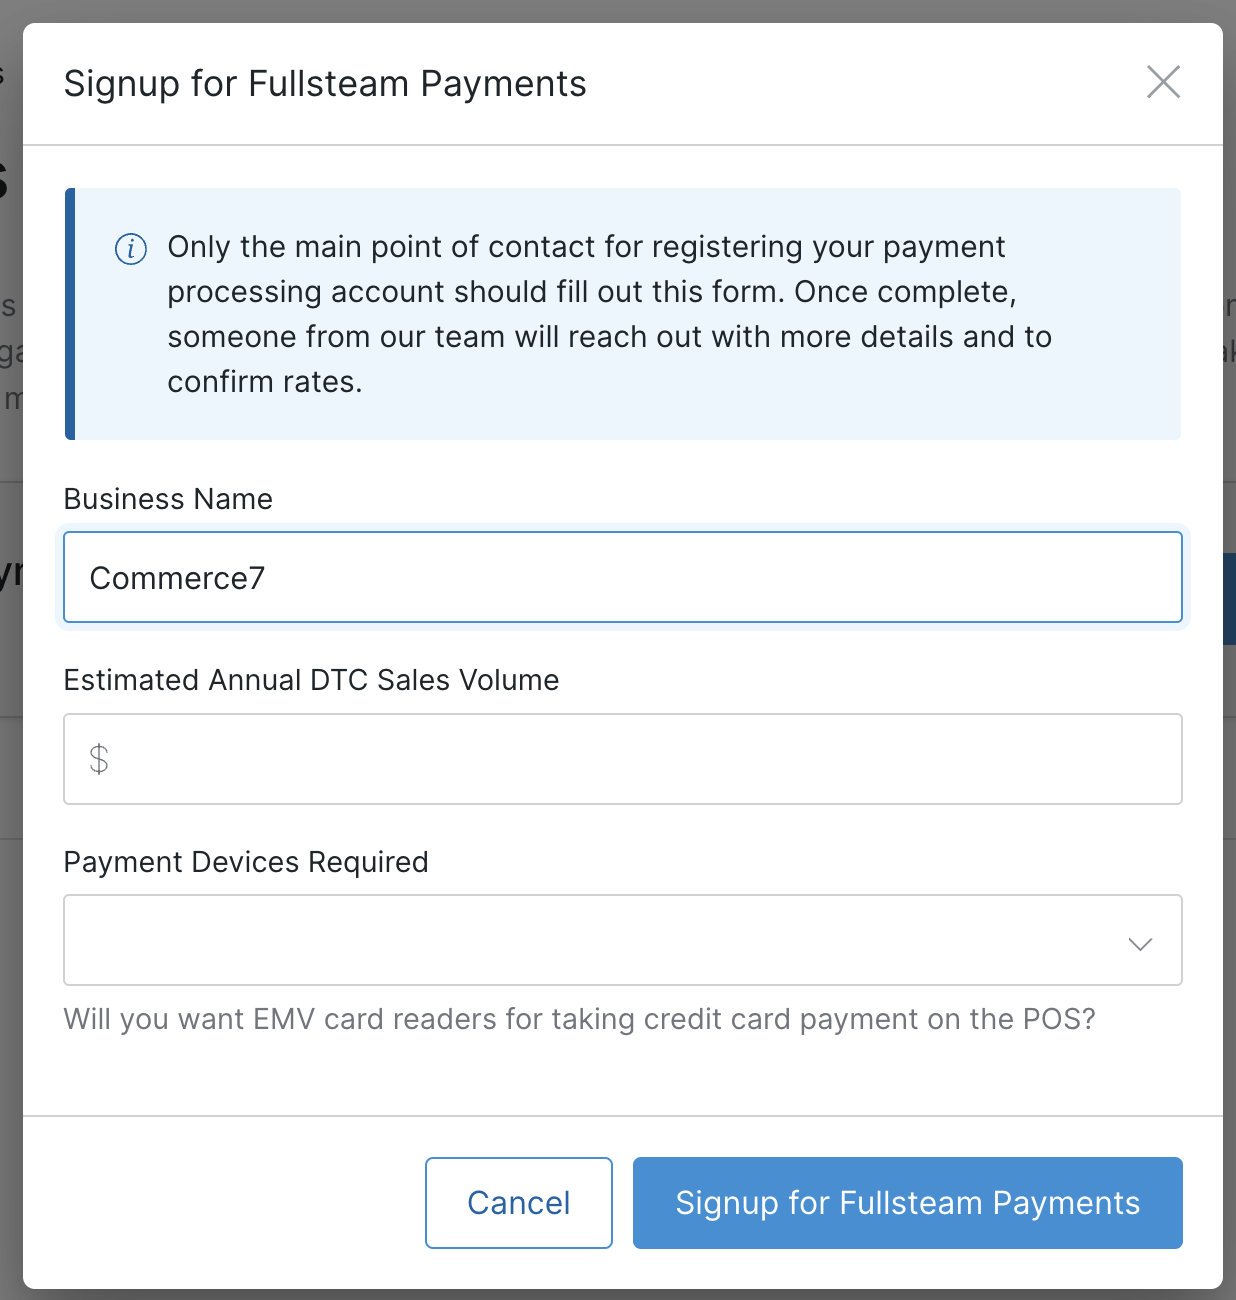Click inside the Business Name field

coord(622,577)
